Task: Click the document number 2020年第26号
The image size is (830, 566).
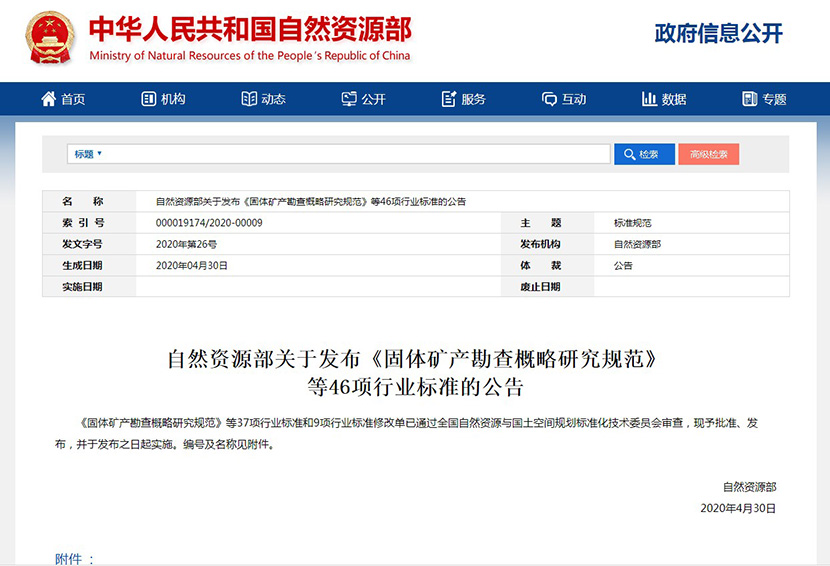Action: (x=186, y=244)
